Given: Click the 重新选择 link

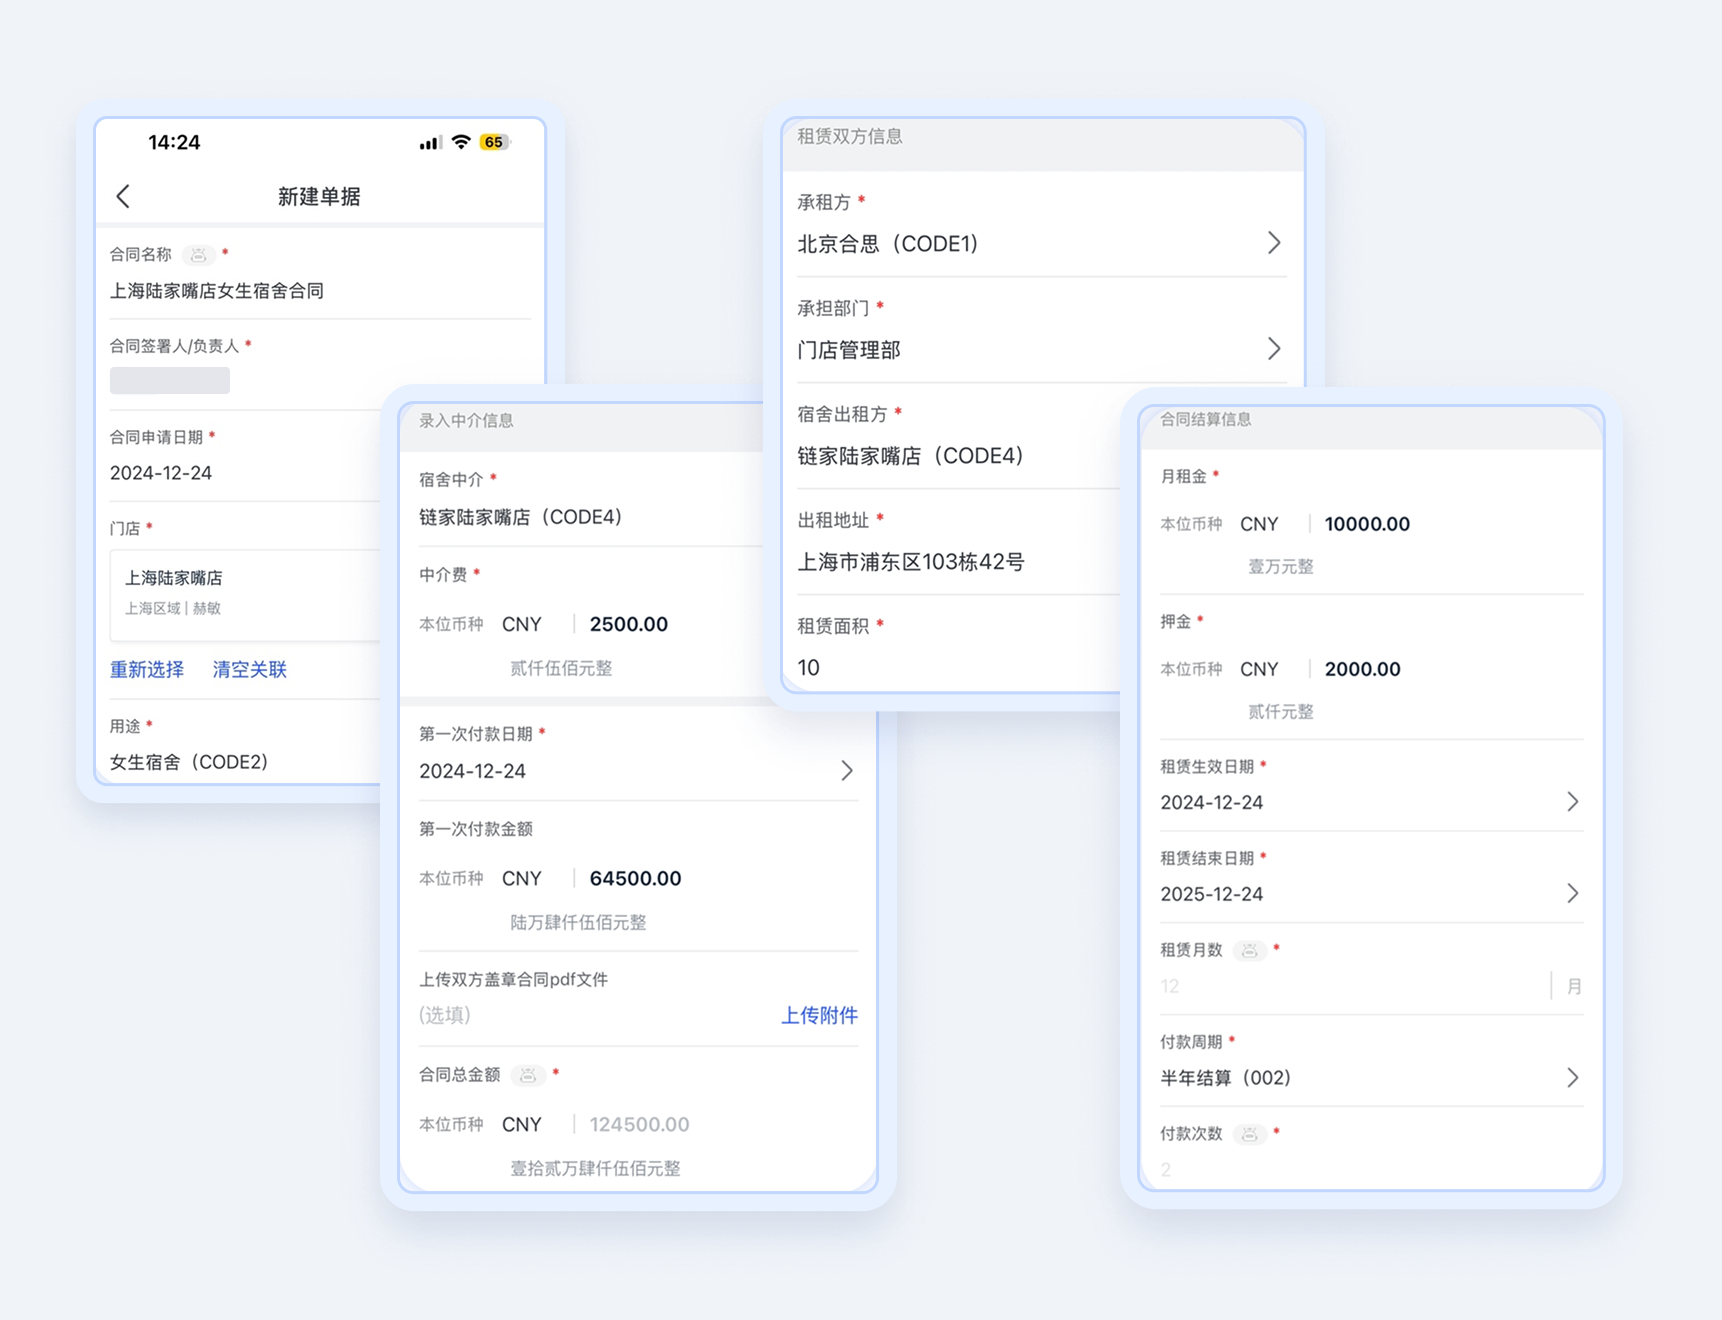Looking at the screenshot, I should pyautogui.click(x=147, y=670).
